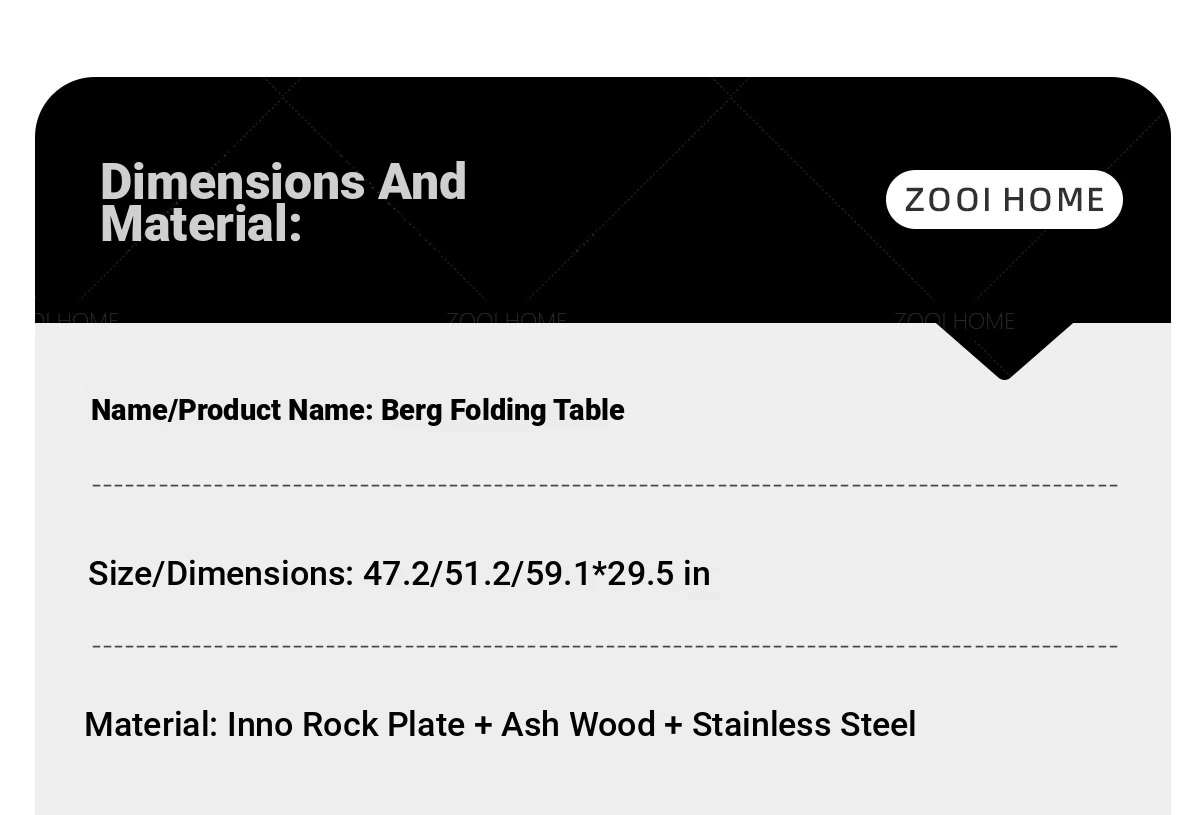Click the word Dimensions in the heading

tap(233, 182)
